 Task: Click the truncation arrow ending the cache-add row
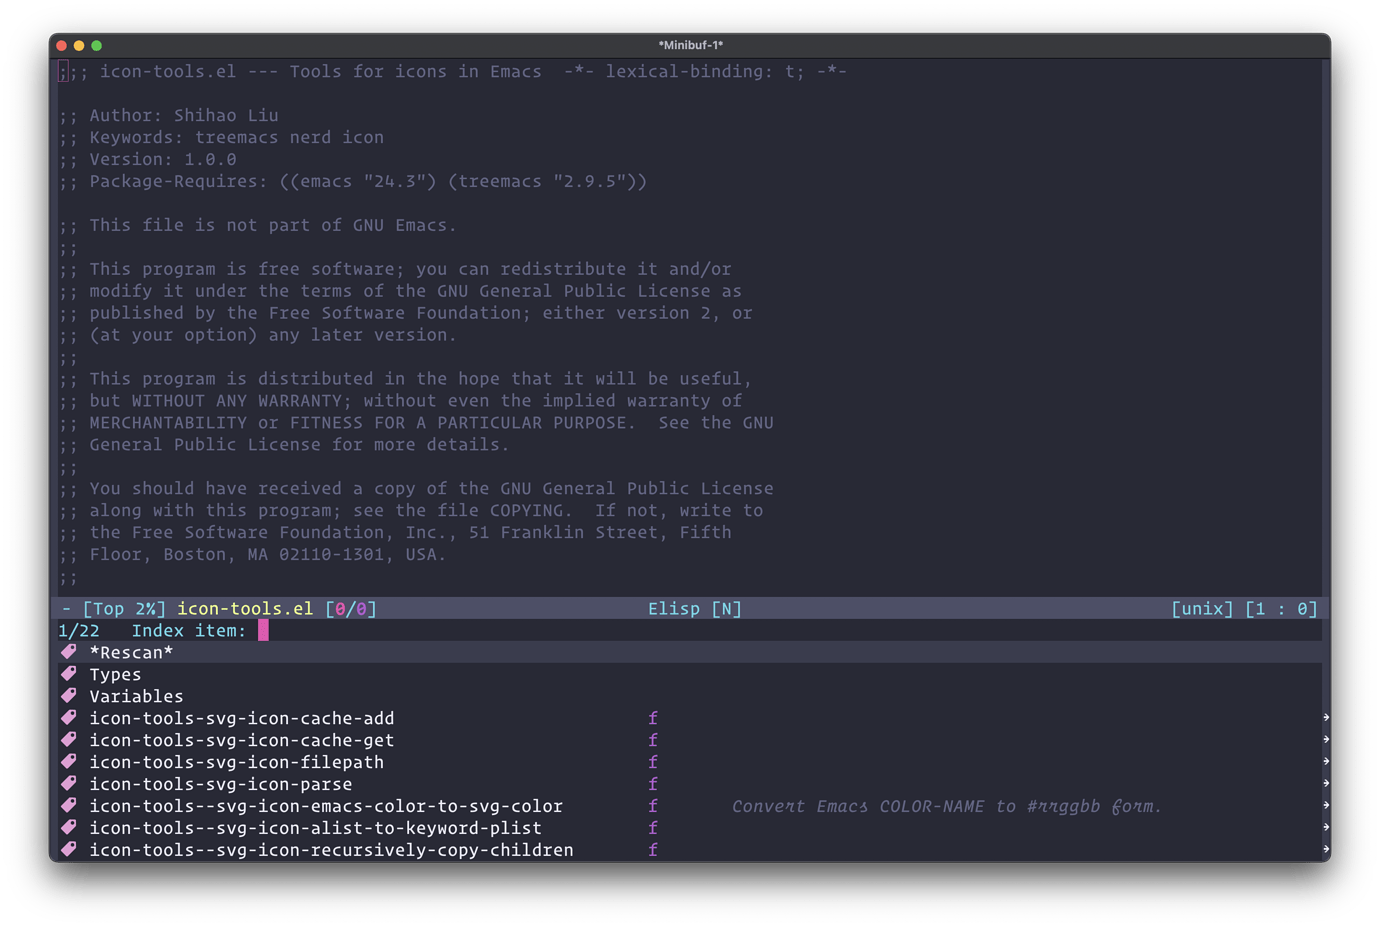point(1325,716)
